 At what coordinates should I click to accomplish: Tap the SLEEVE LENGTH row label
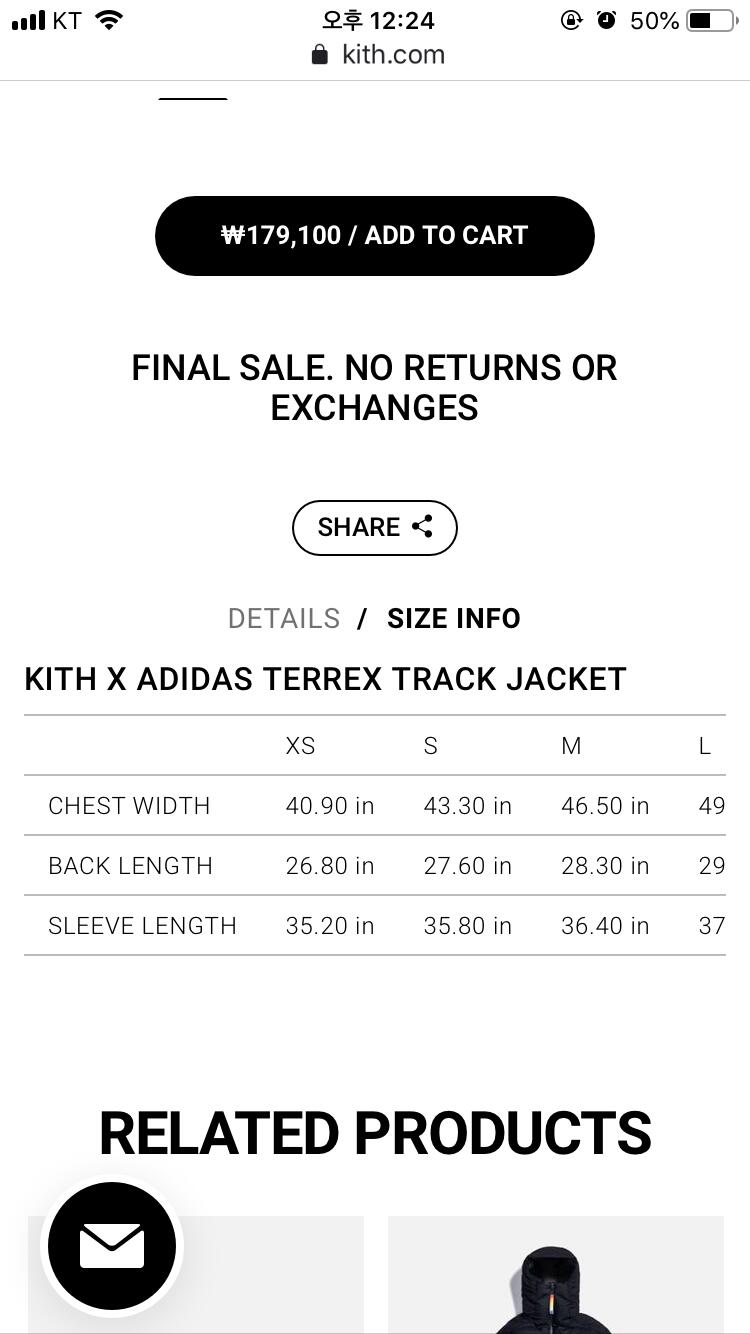pos(142,926)
